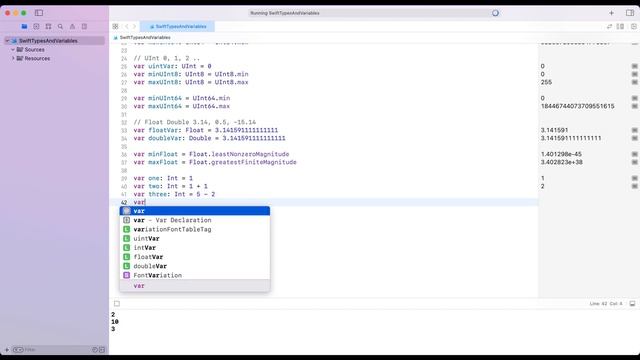The image size is (640, 360).
Task: Click line 'var minUInt64 = UInt64.min'
Action: pyautogui.click(x=182, y=98)
